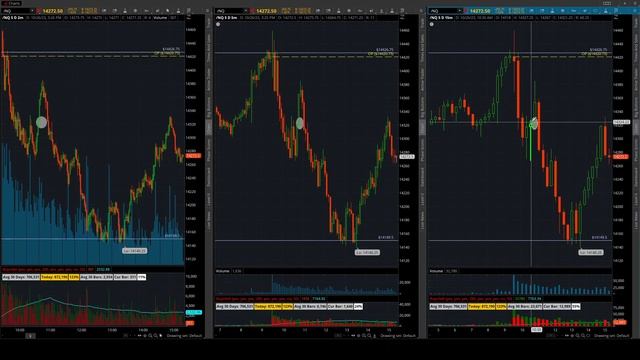Open the Level II side tab beside the 5m chart
Image resolution: width=640 pixels, height=360 pixels.
(x=422, y=199)
